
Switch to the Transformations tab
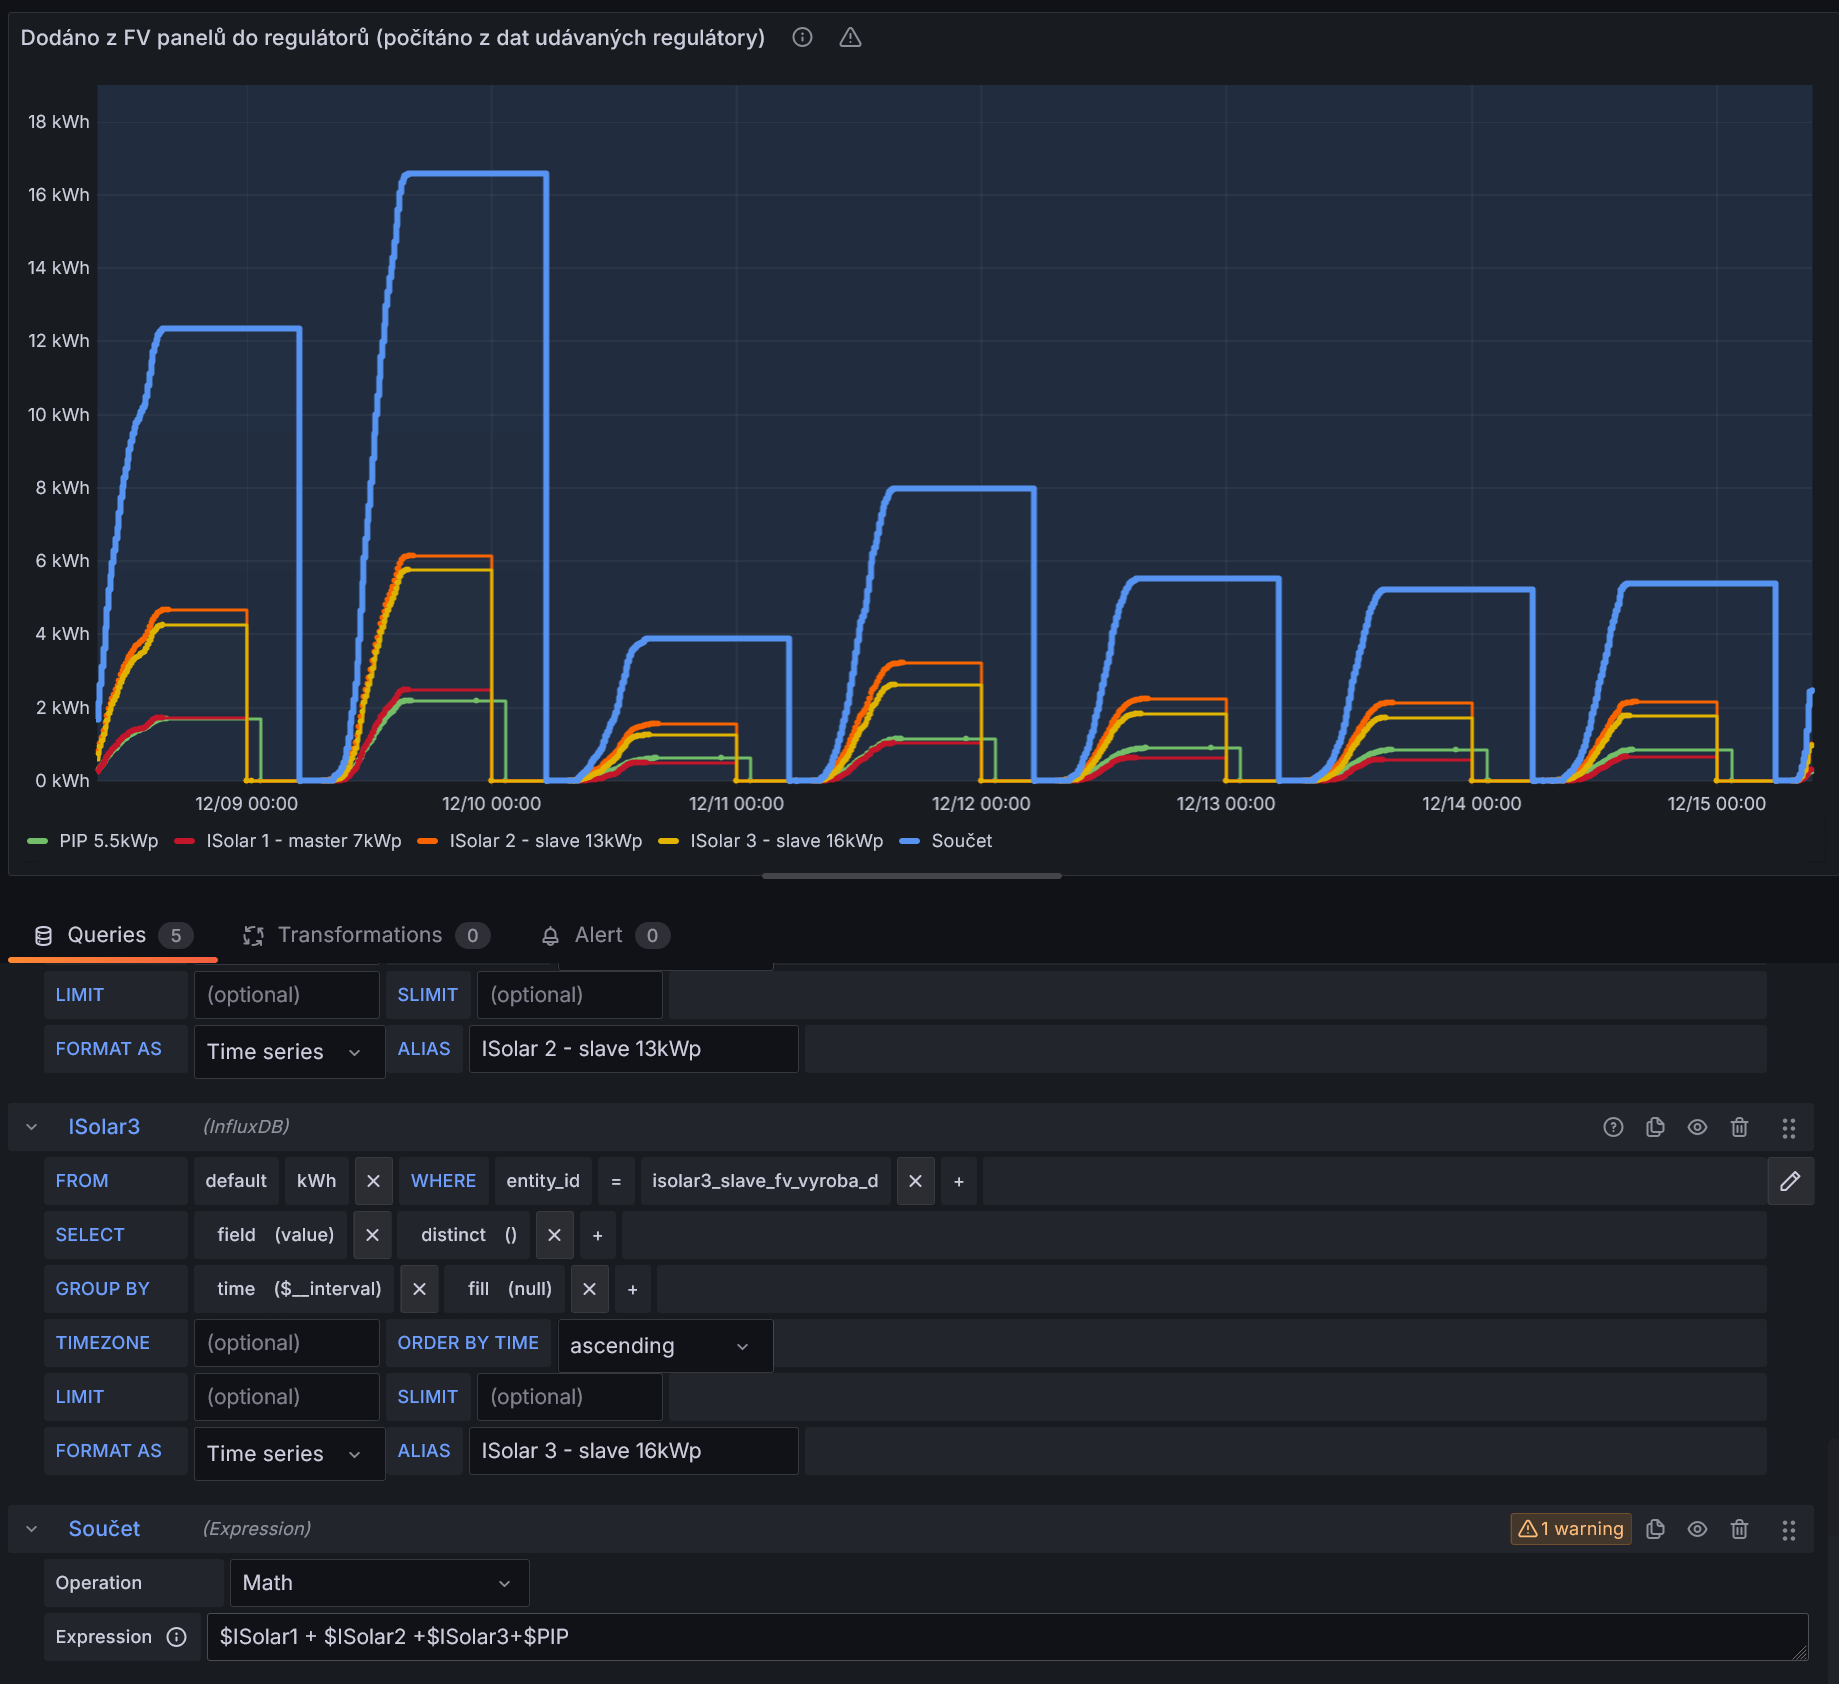pos(359,935)
